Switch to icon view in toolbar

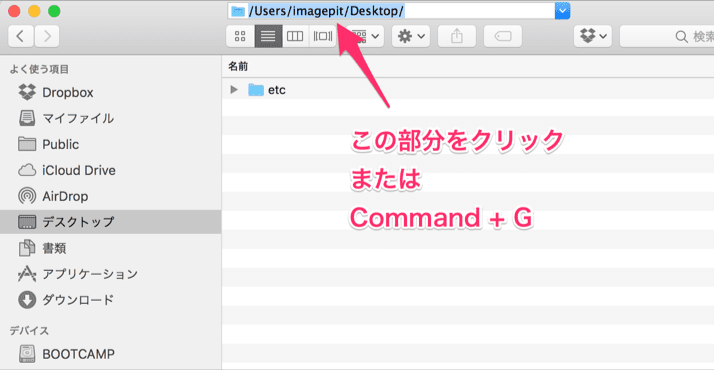click(x=240, y=36)
